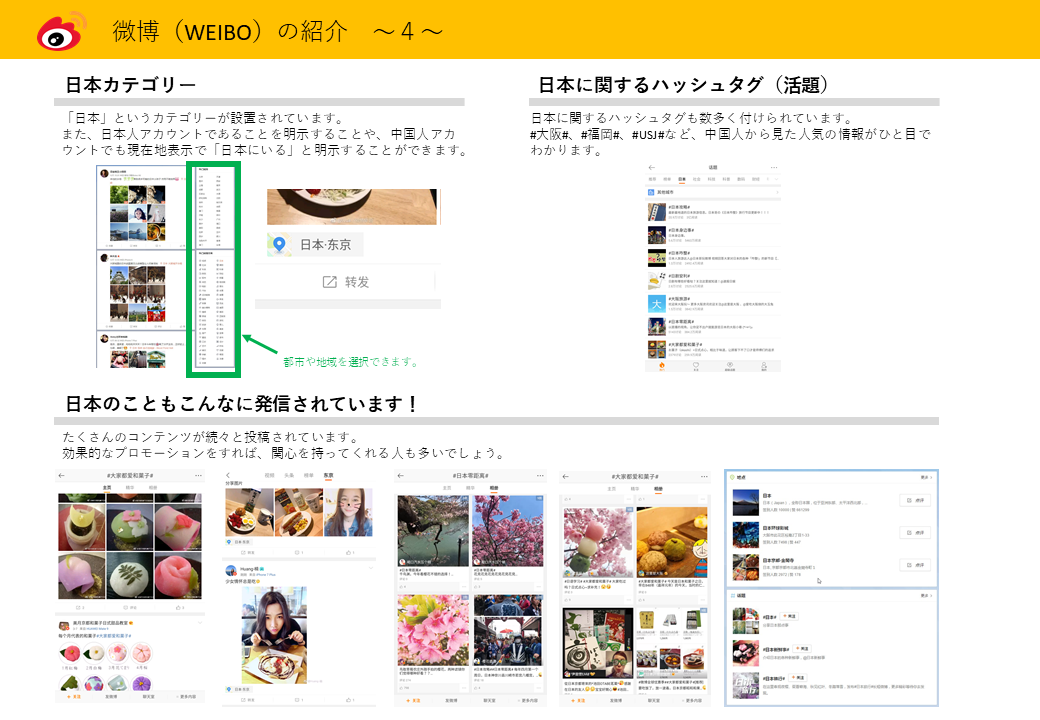The height and width of the screenshot is (720, 1040).
Task: Click the blue 大 icon for 大阪旅游 topic
Action: click(656, 302)
